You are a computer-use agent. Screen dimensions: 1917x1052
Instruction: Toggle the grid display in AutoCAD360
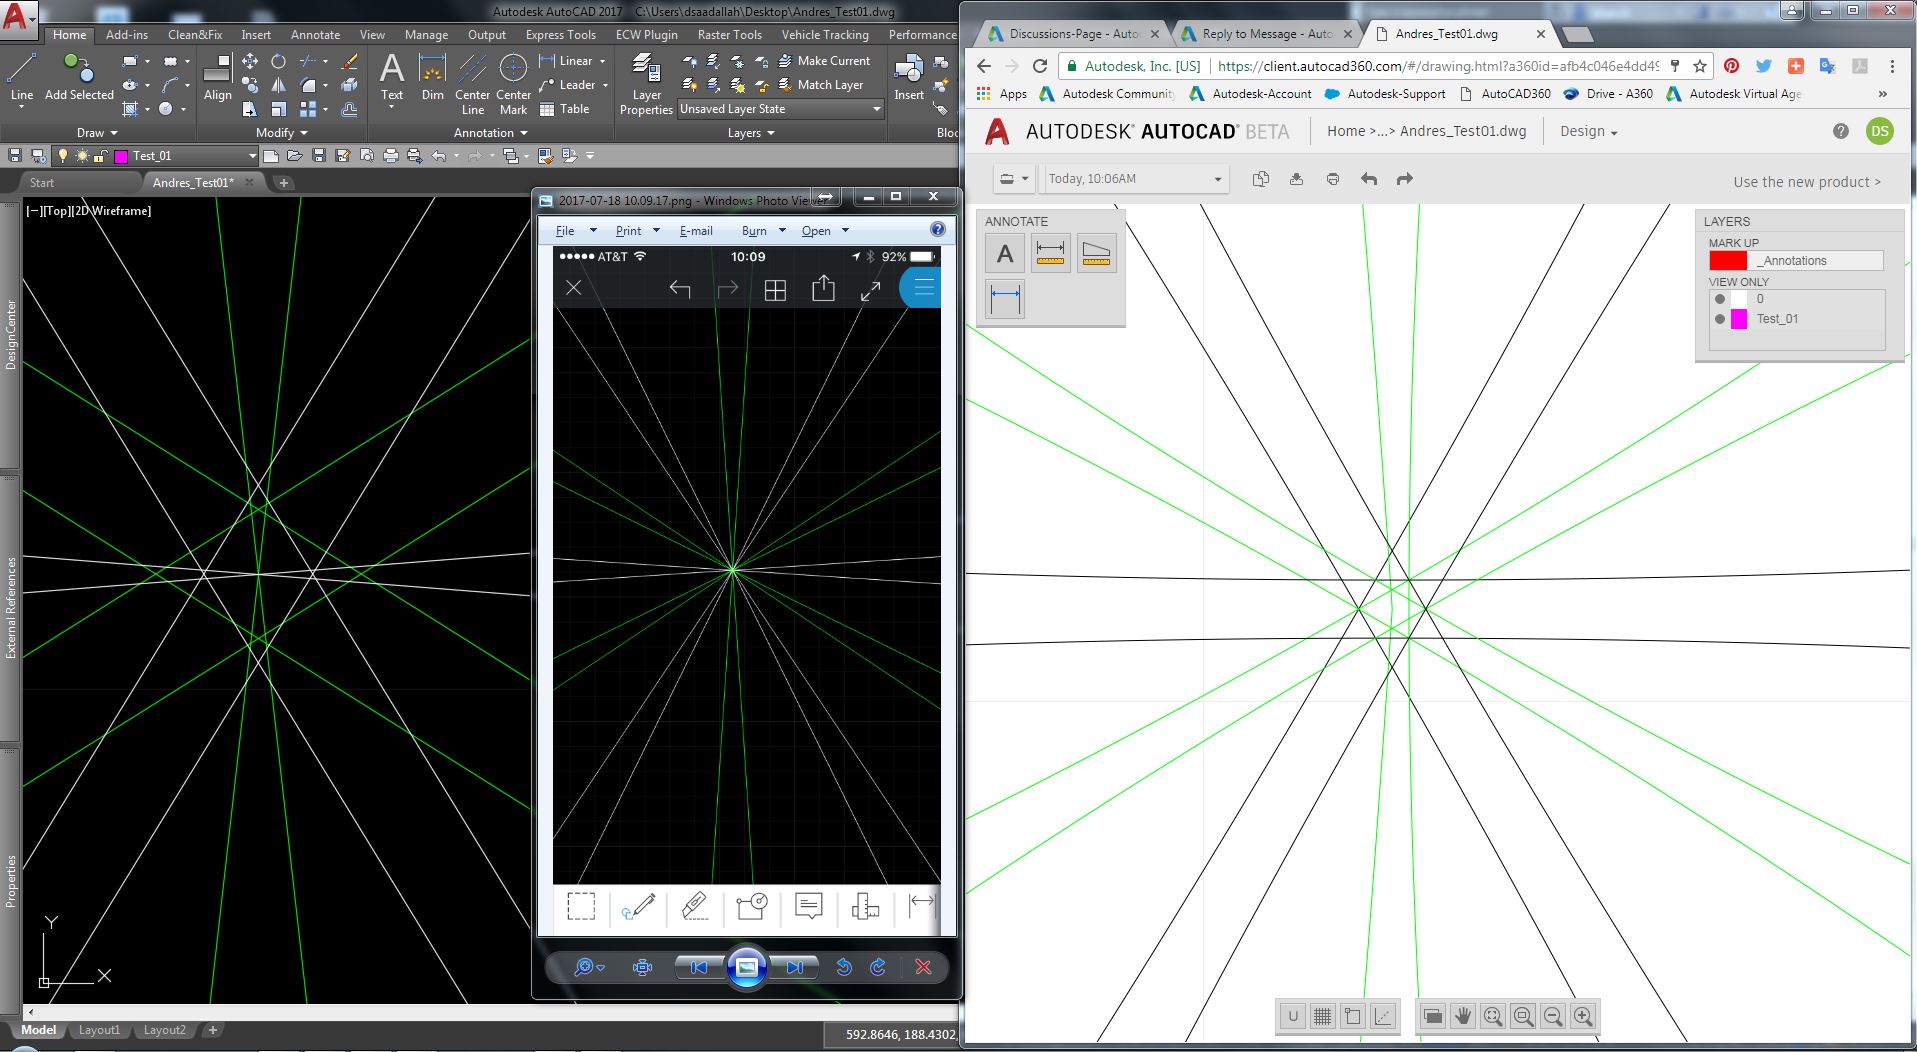1322,1016
